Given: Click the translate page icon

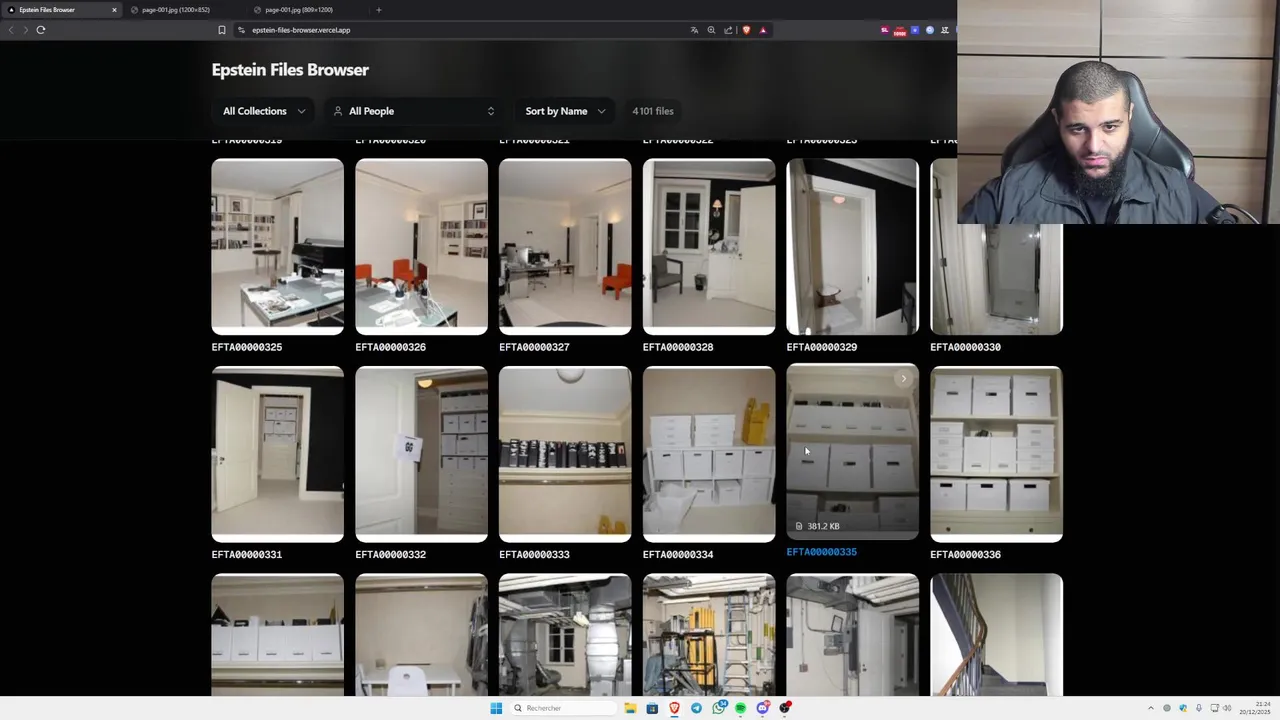Looking at the screenshot, I should (694, 30).
